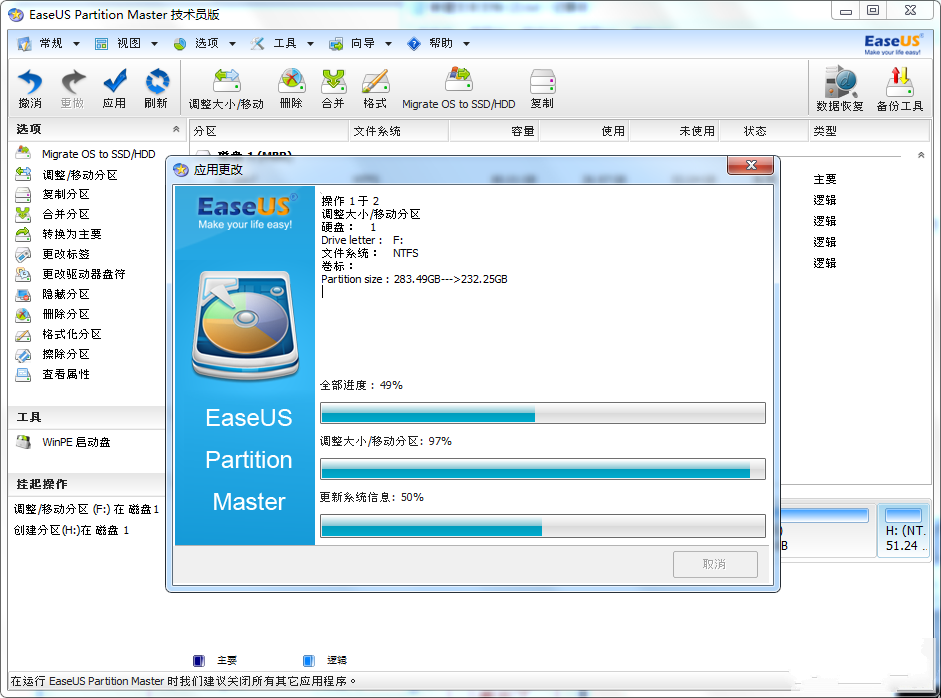The image size is (941, 698).
Task: Click the Apply (应用) checkmark icon
Action: 114,88
